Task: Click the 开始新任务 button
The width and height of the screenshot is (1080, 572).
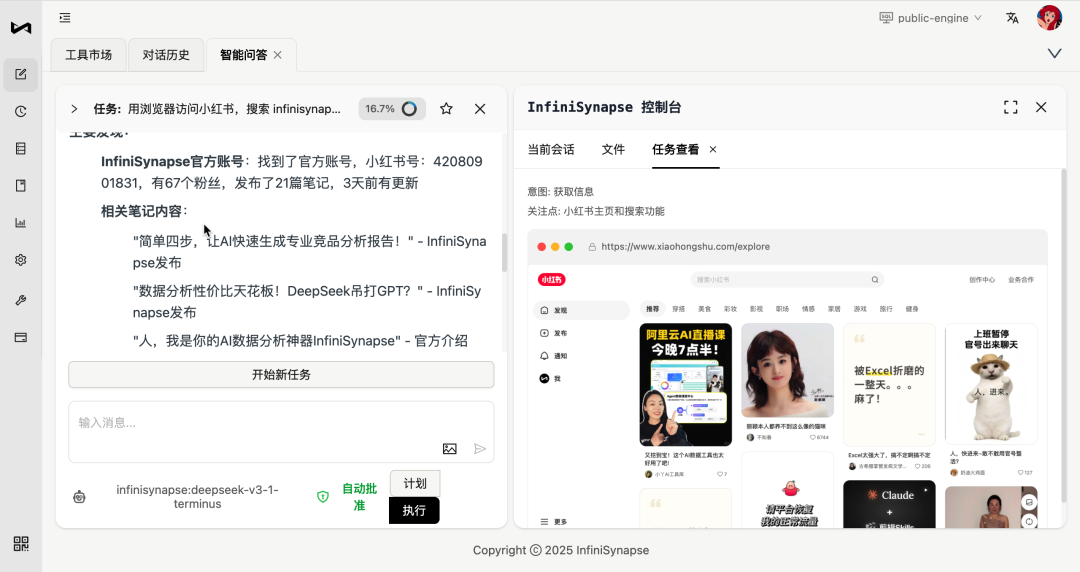Action: pyautogui.click(x=281, y=375)
